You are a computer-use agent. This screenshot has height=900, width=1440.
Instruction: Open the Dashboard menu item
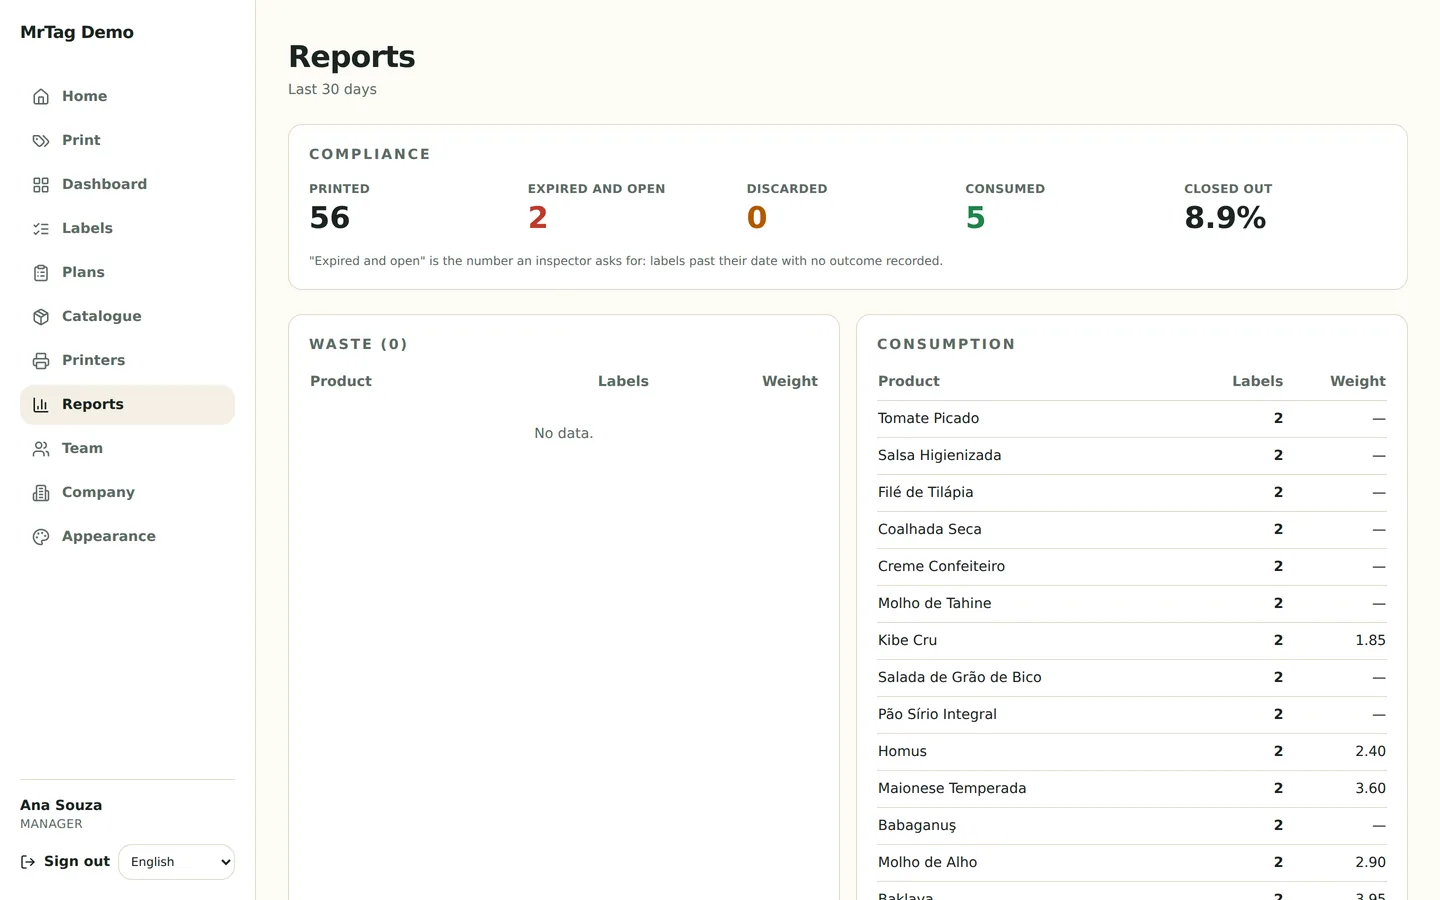pyautogui.click(x=127, y=184)
